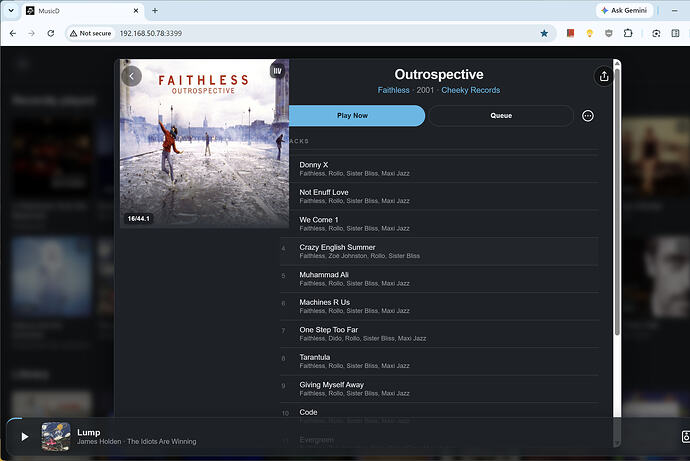Select the track We Come 1

(x=439, y=224)
